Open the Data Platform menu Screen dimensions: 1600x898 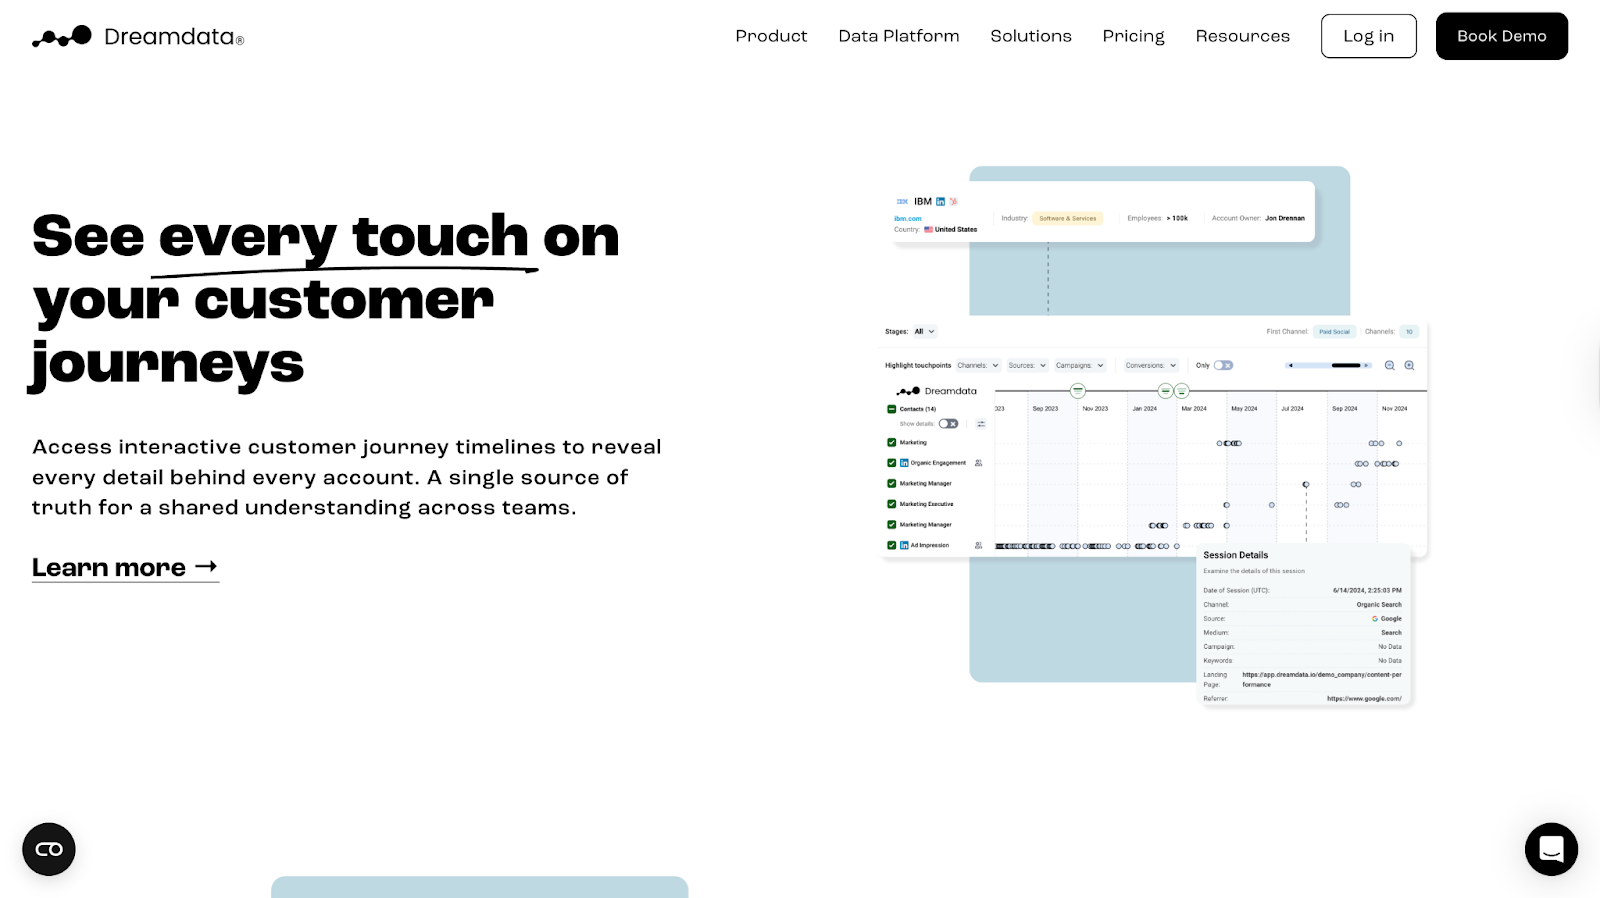pos(899,36)
